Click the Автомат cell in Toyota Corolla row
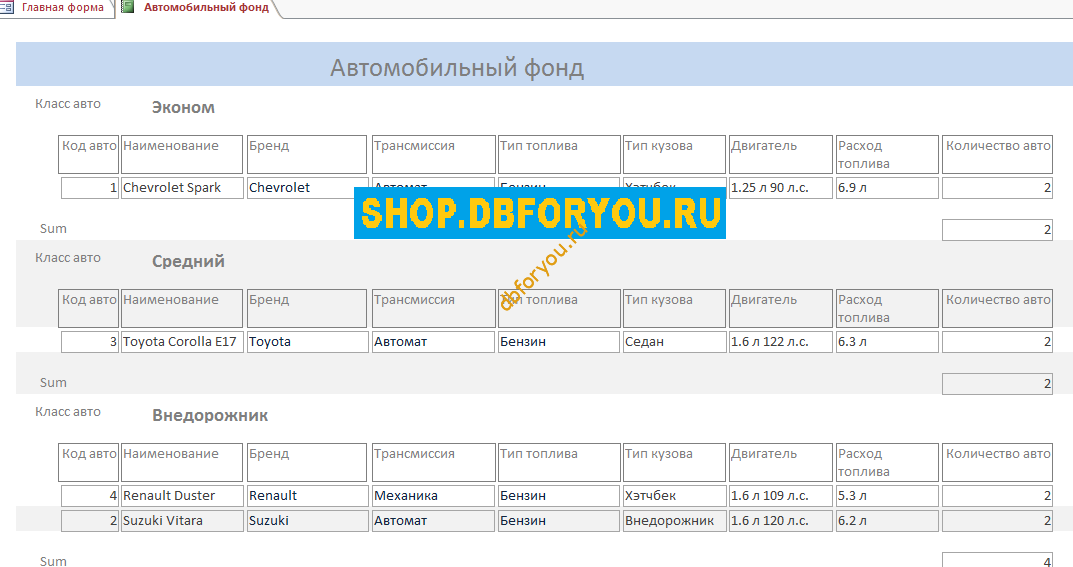This screenshot has height=567, width=1073. [x=433, y=342]
